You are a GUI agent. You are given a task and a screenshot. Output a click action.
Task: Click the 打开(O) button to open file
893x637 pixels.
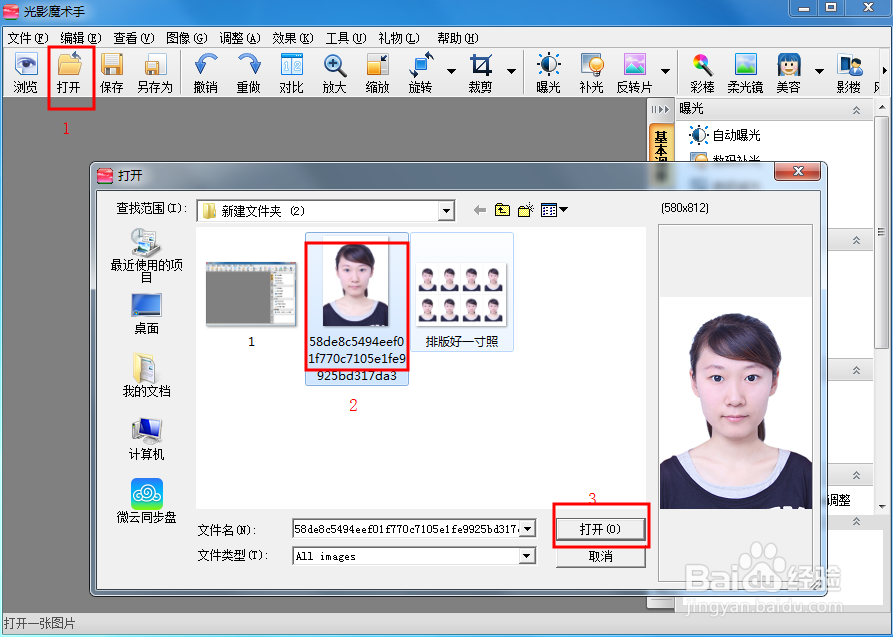point(601,527)
